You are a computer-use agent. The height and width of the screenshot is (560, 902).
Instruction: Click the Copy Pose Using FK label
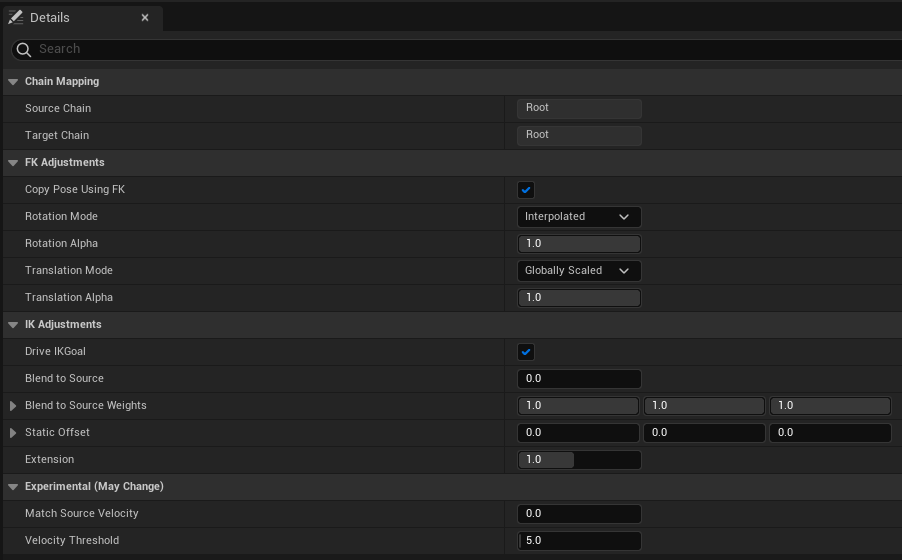coord(75,189)
